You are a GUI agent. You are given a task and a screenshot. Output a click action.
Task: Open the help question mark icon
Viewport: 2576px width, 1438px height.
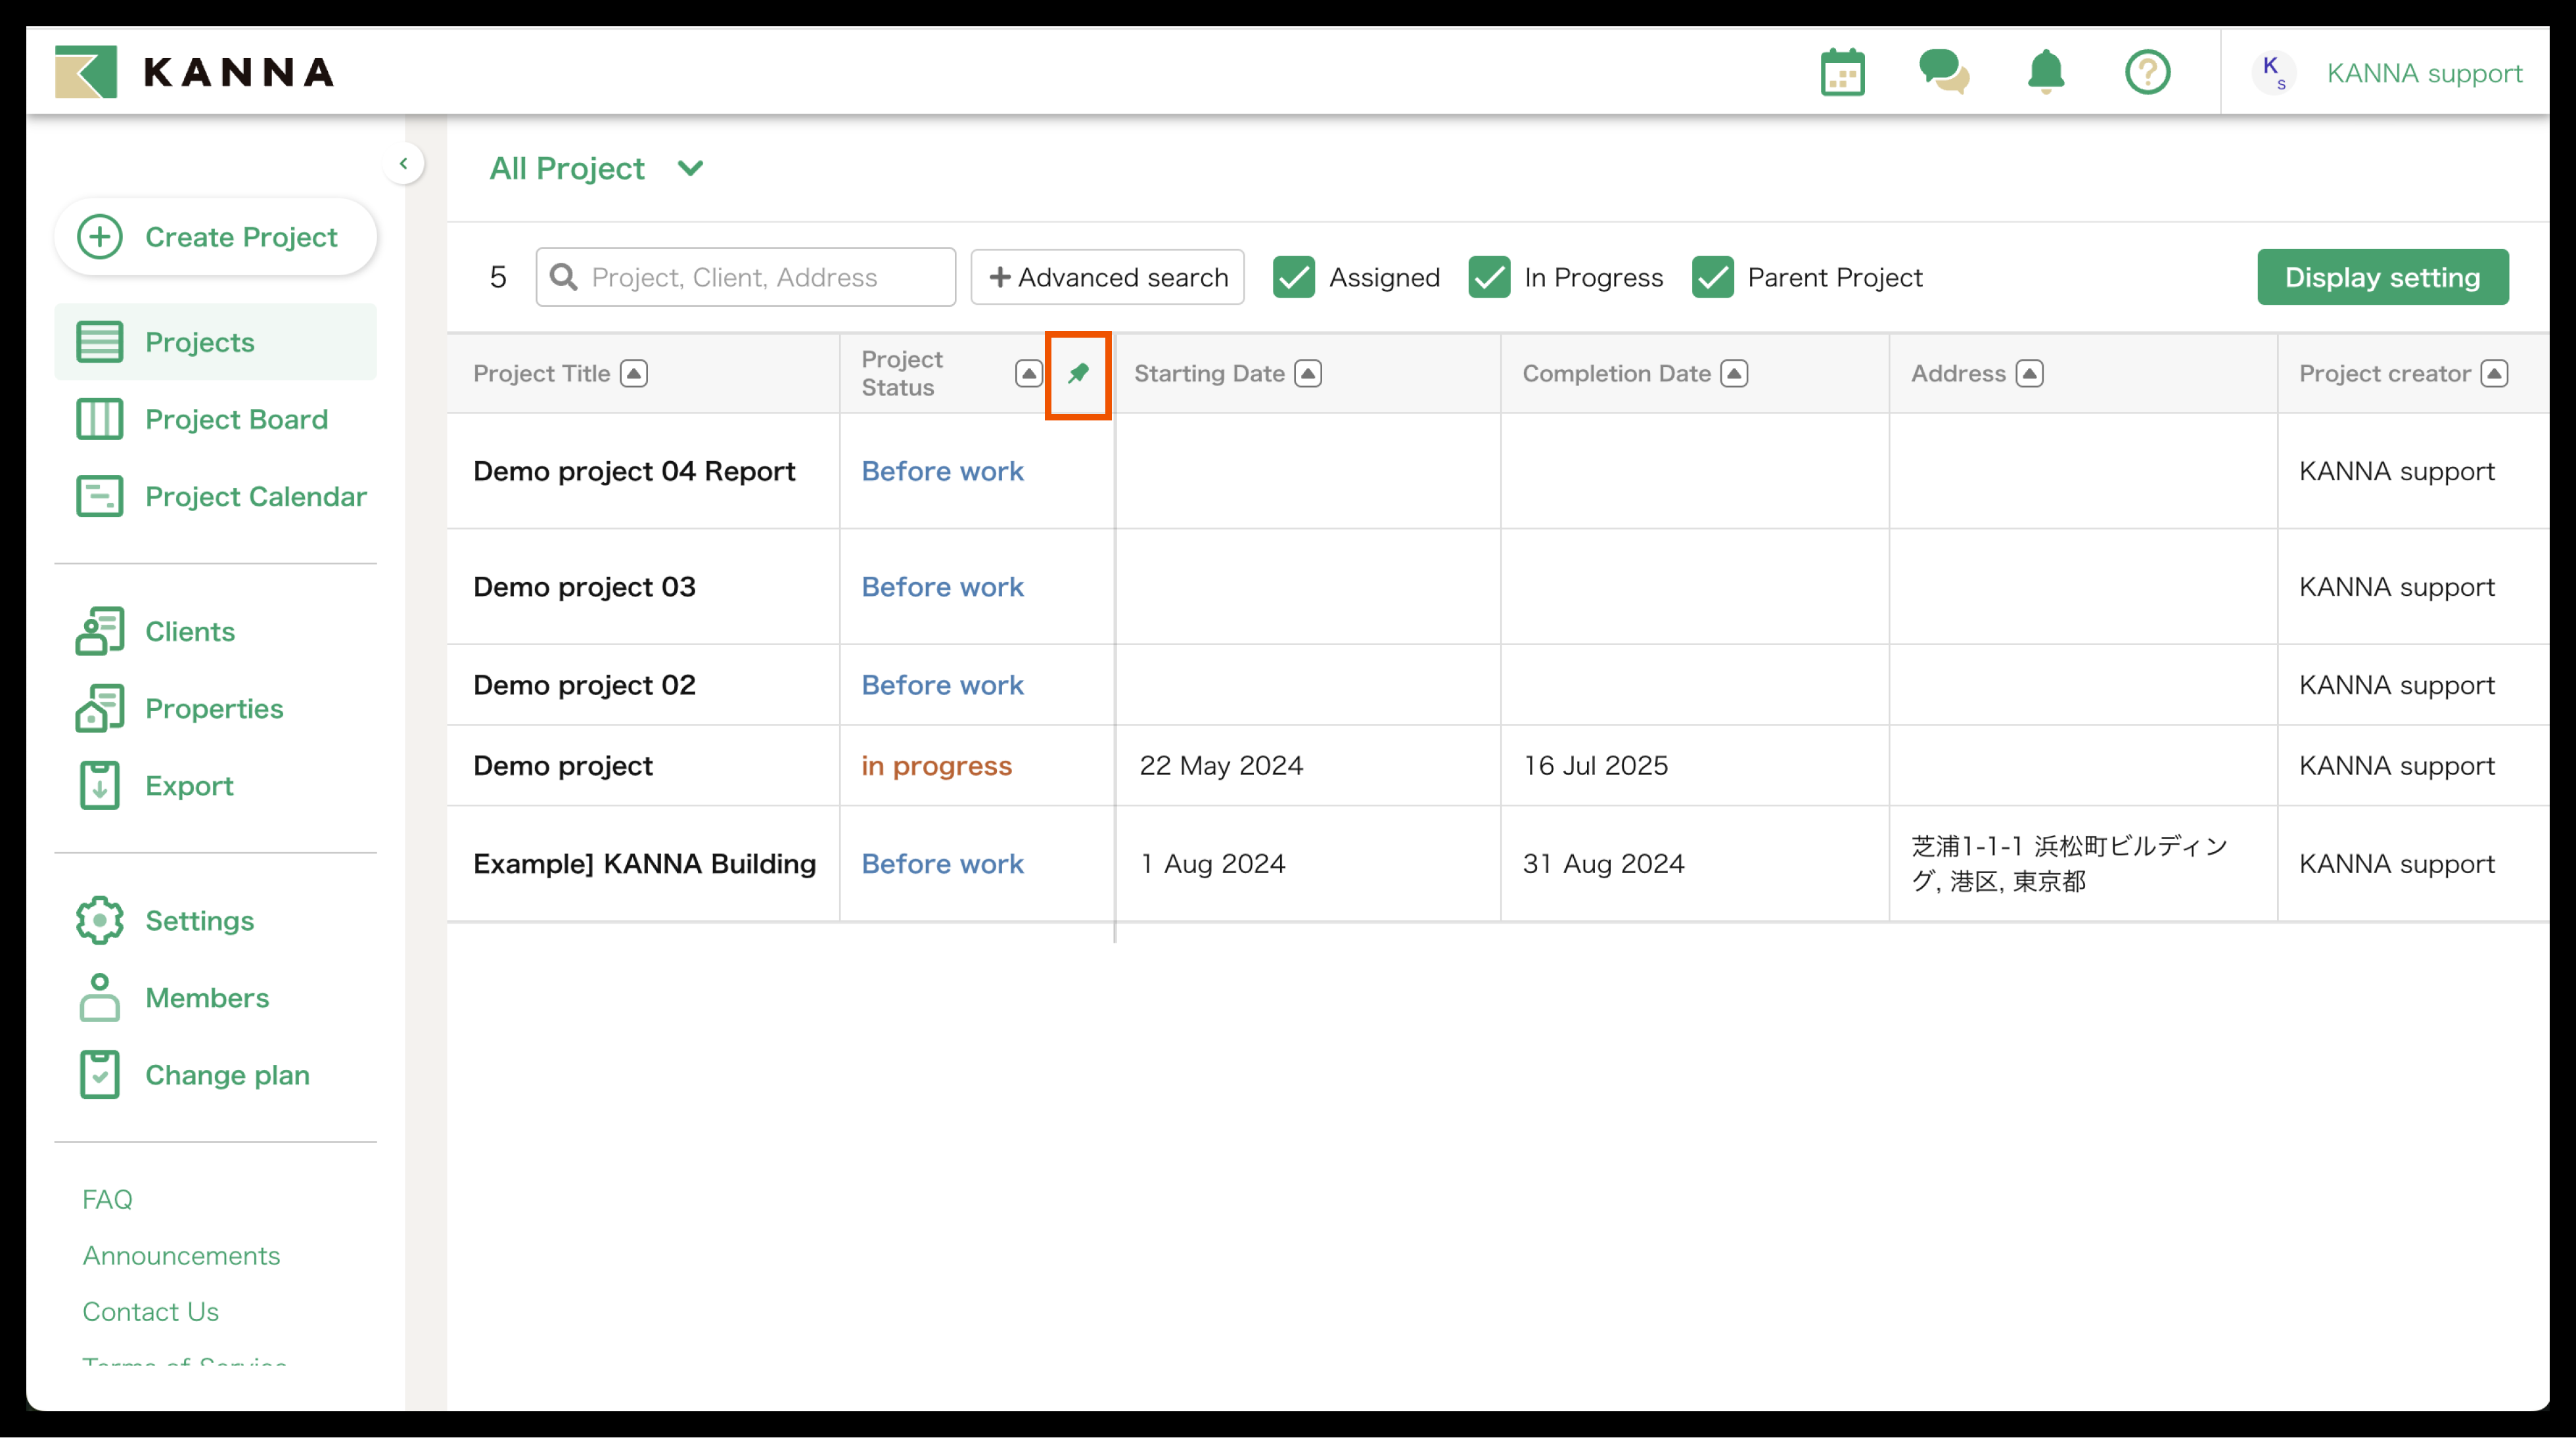click(2147, 72)
